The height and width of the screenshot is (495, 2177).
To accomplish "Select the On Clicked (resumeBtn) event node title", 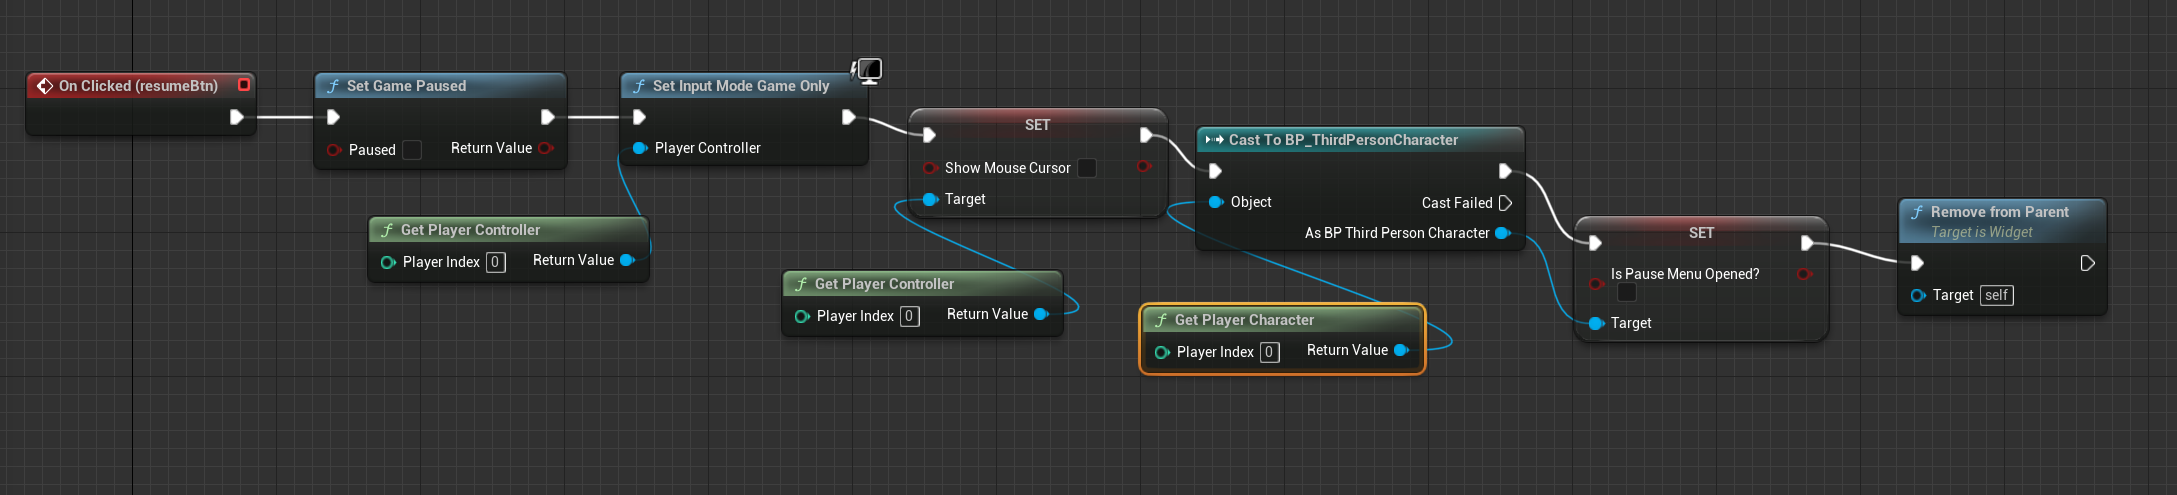I will [x=138, y=86].
